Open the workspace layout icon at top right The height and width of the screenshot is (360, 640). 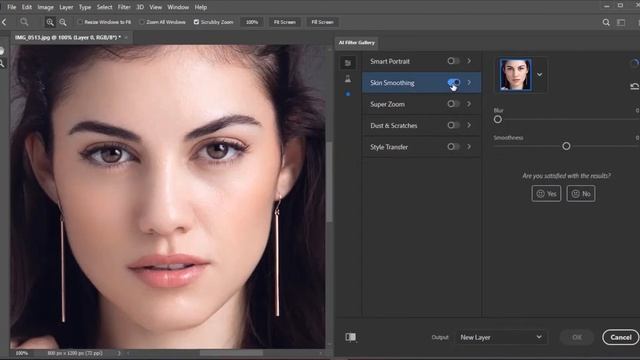(621, 22)
